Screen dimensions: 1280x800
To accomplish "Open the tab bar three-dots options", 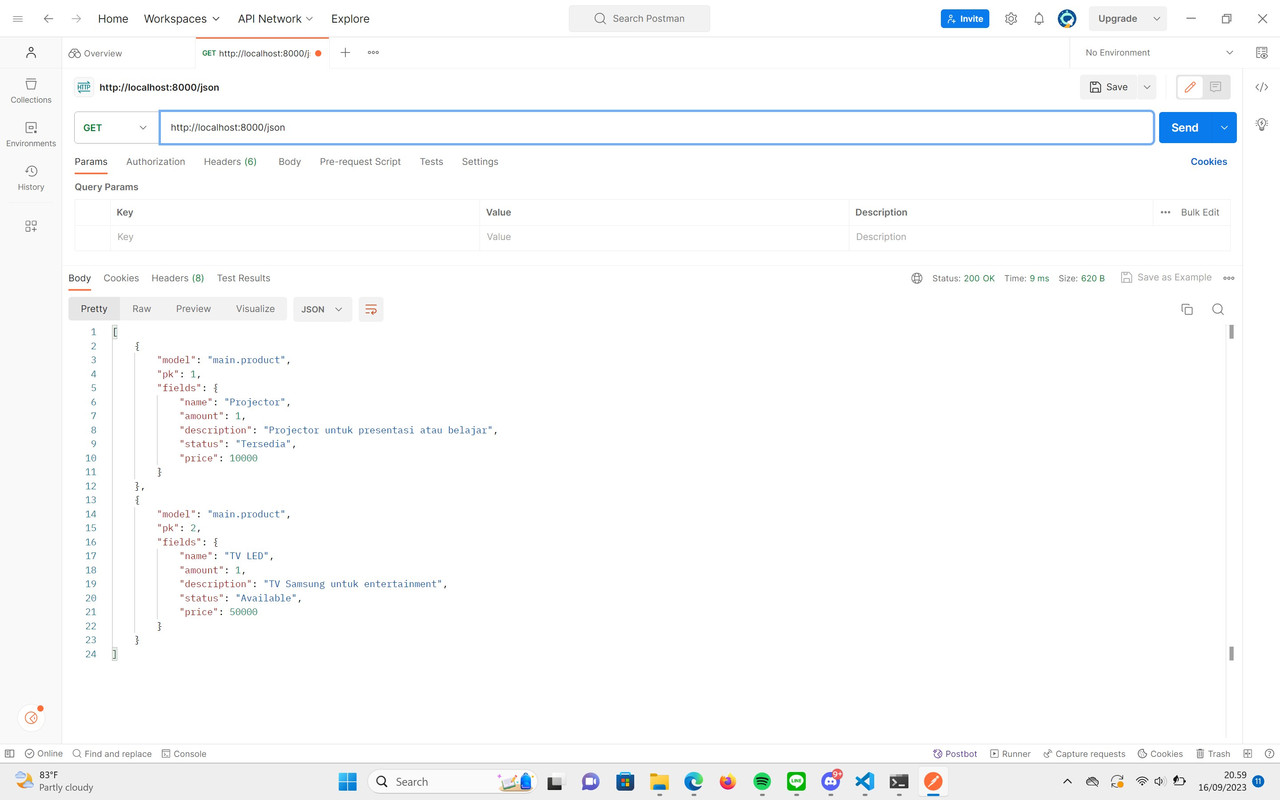I will [x=373, y=53].
